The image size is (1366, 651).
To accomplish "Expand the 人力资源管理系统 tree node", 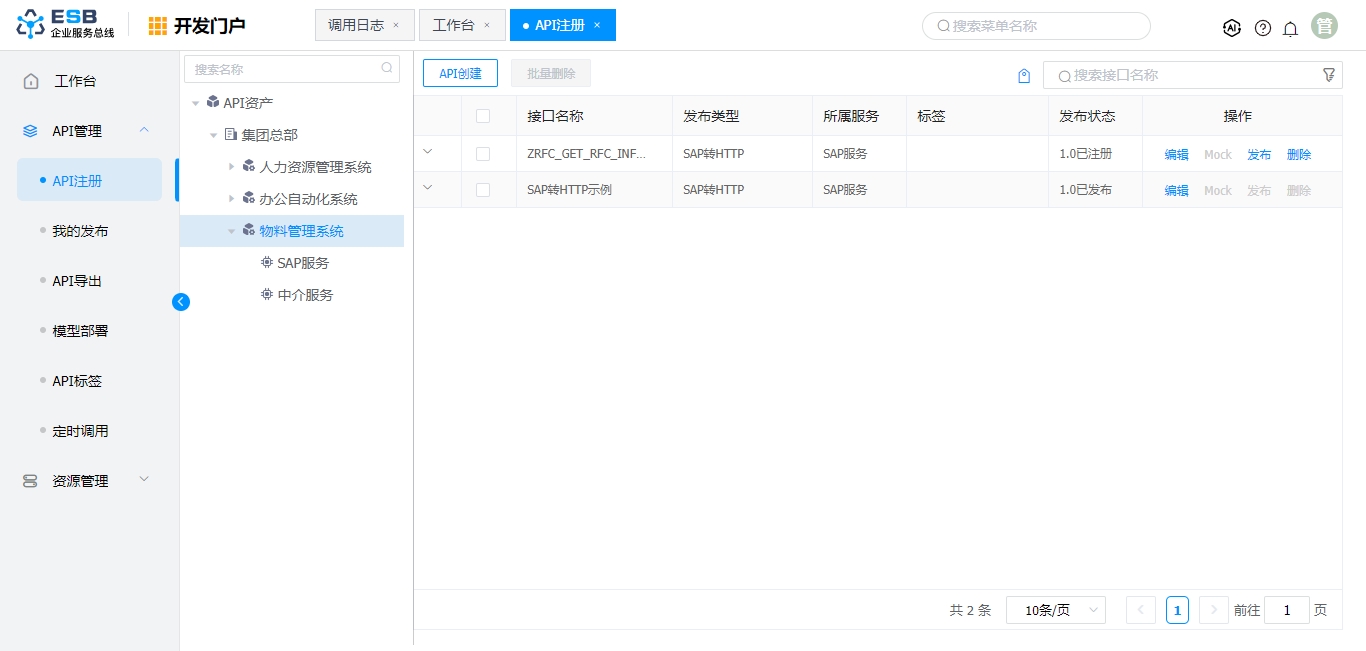I will [232, 167].
